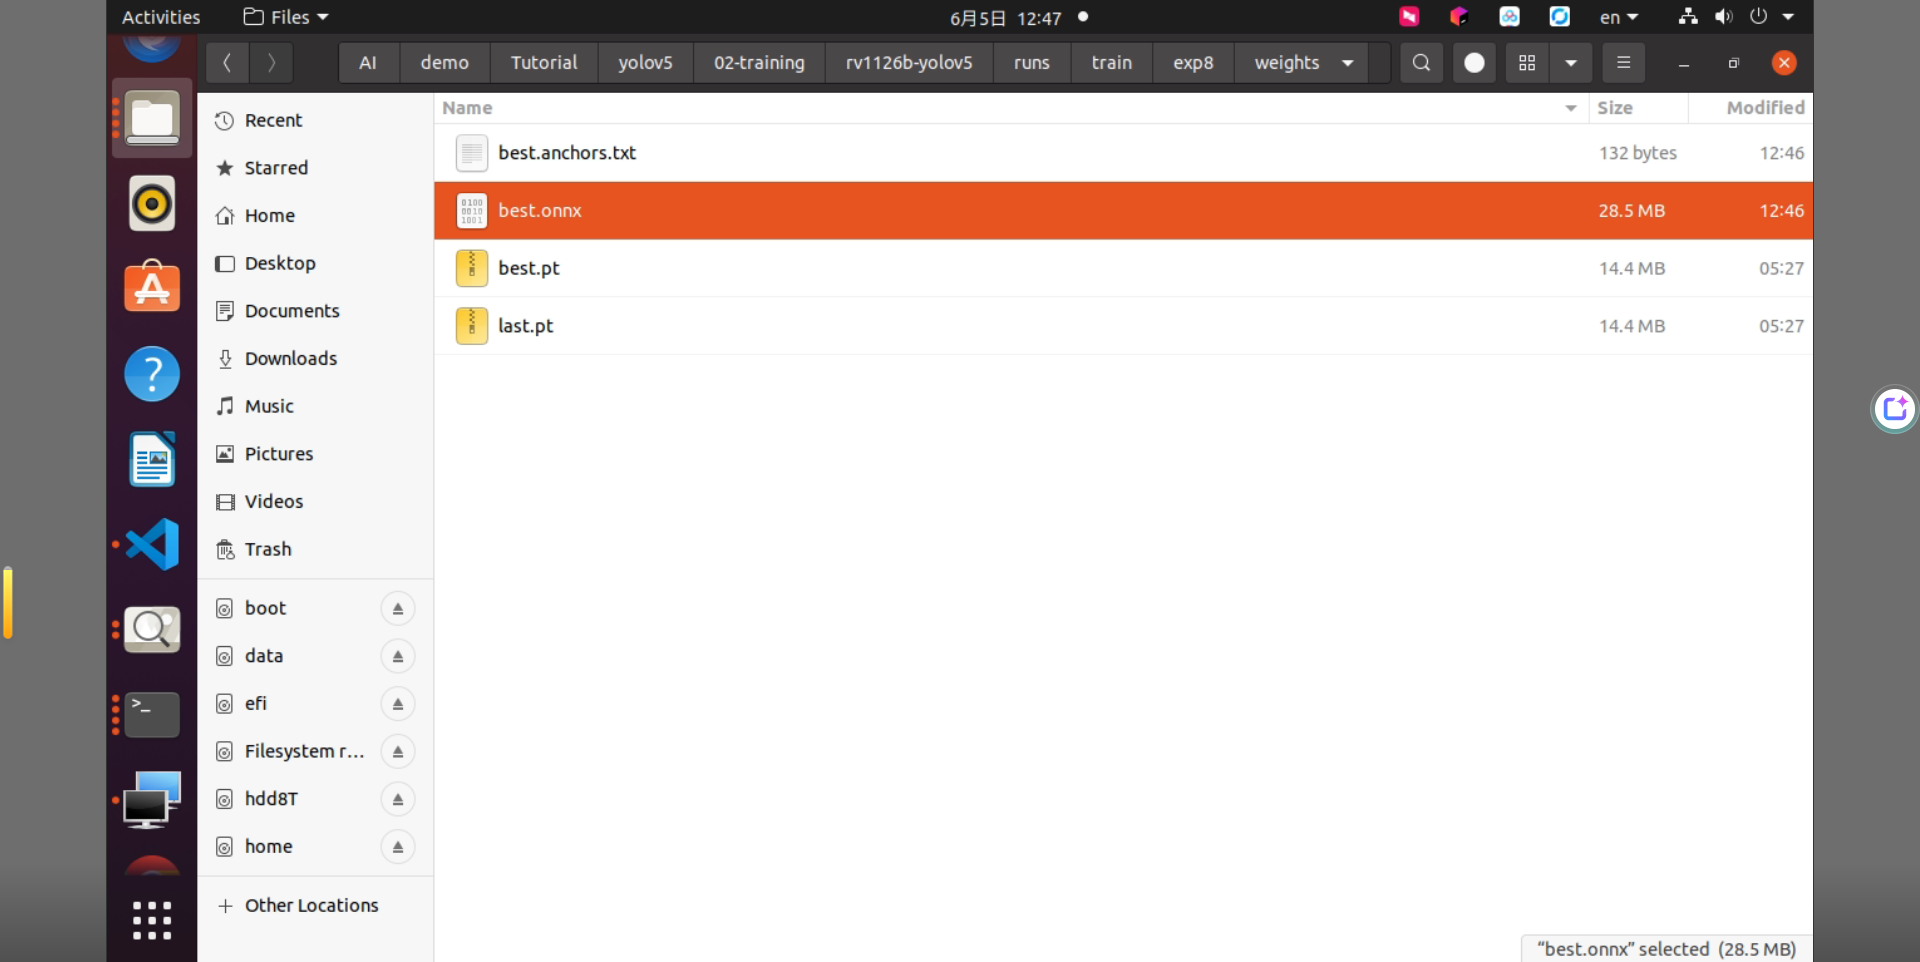The width and height of the screenshot is (1920, 962).
Task: Click the white circle button in the toolbar
Action: 1474,63
